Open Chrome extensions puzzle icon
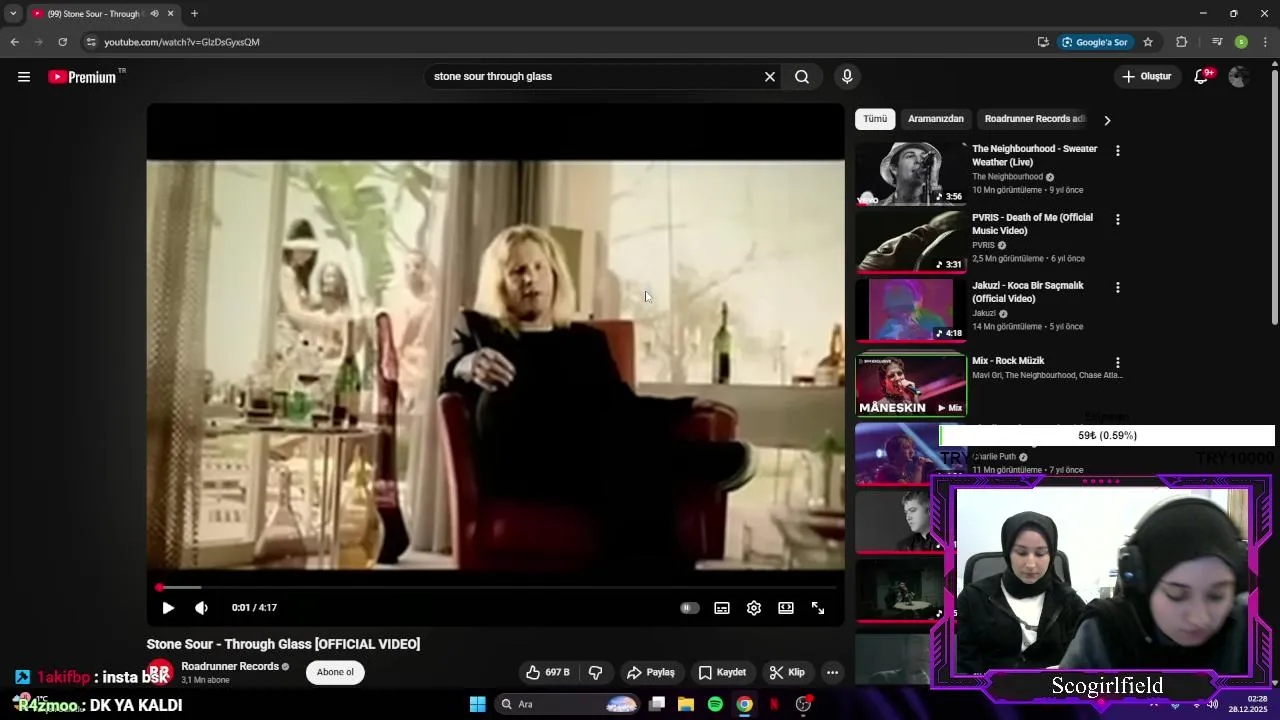1280x720 pixels. point(1181,42)
